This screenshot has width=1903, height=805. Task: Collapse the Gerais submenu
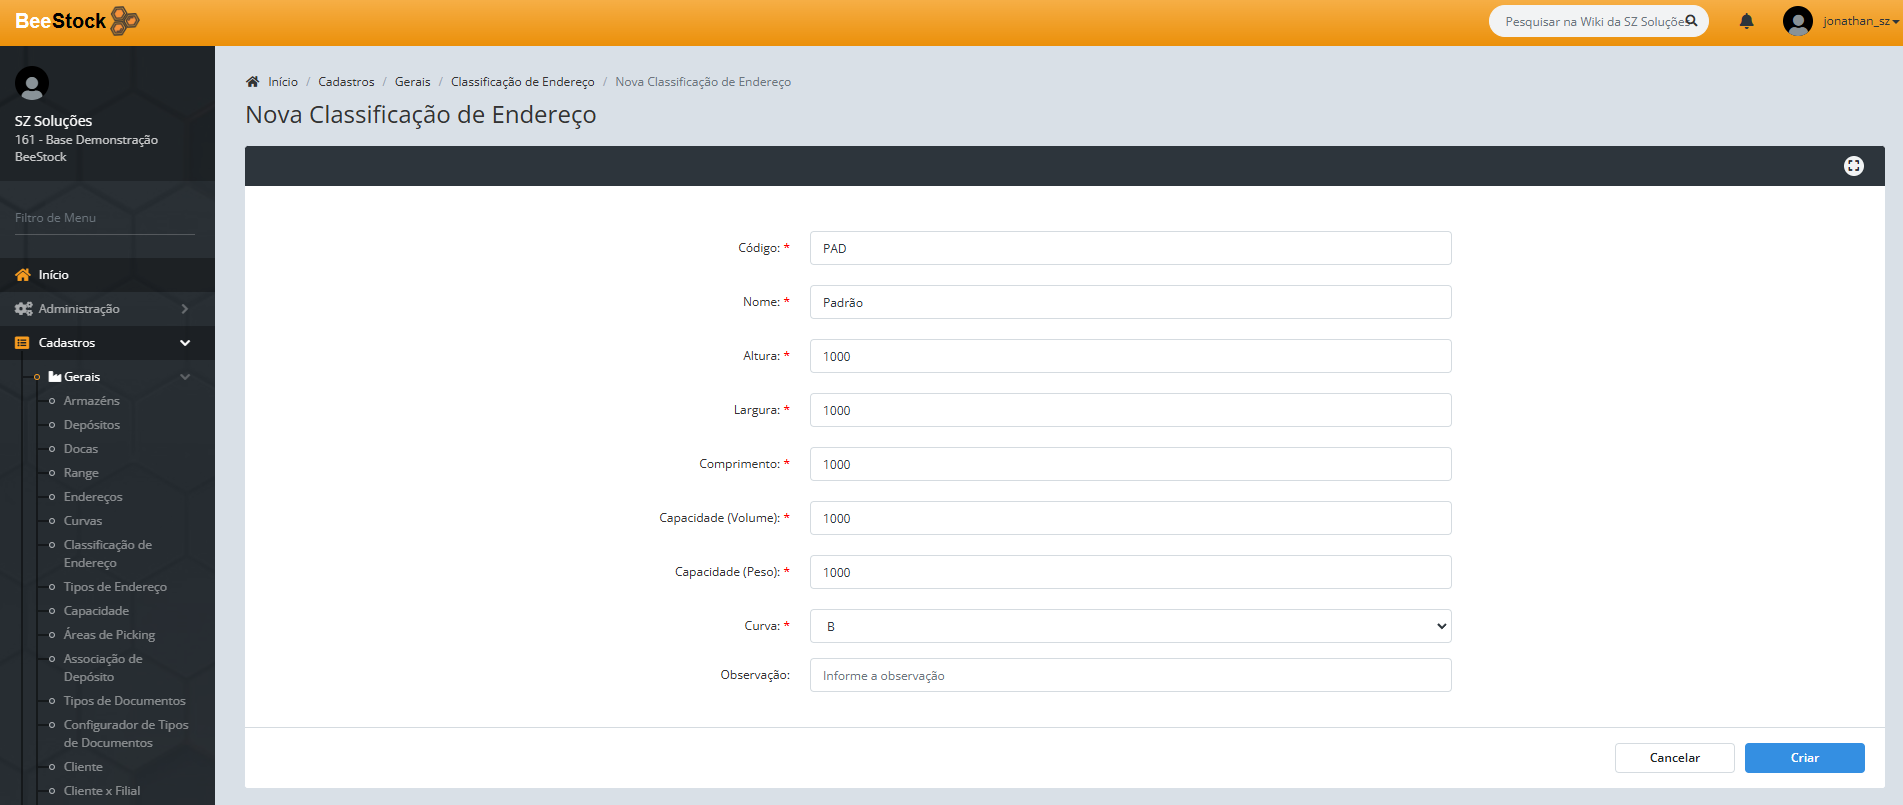[x=185, y=377]
